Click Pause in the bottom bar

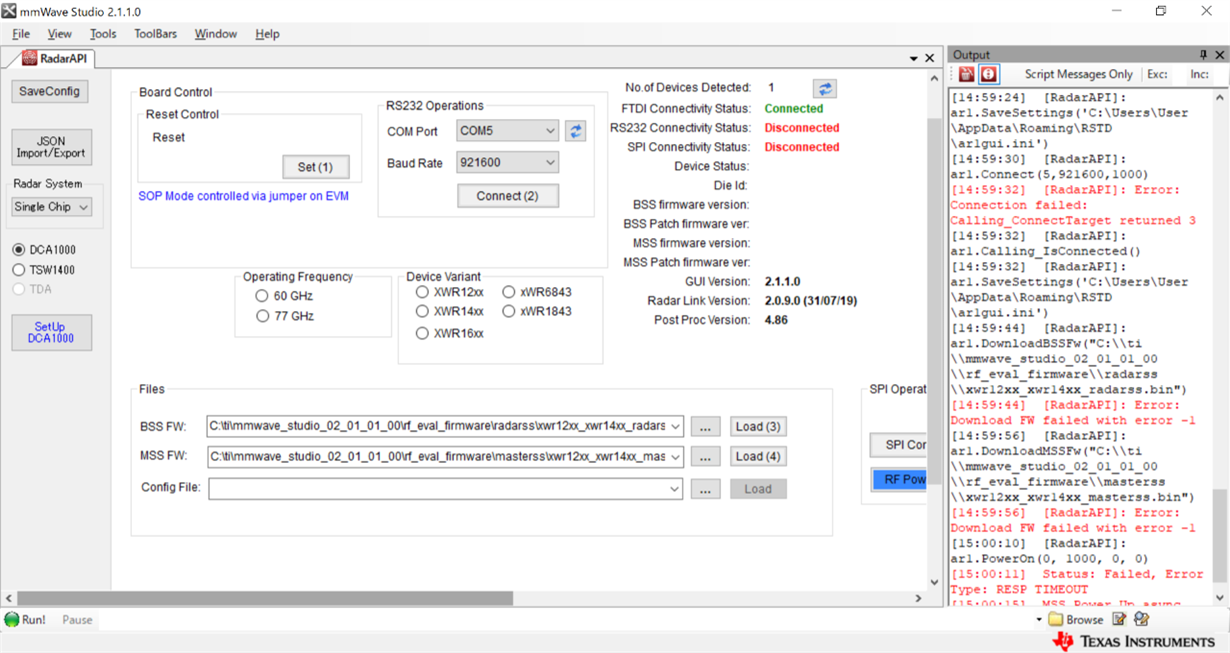(77, 620)
